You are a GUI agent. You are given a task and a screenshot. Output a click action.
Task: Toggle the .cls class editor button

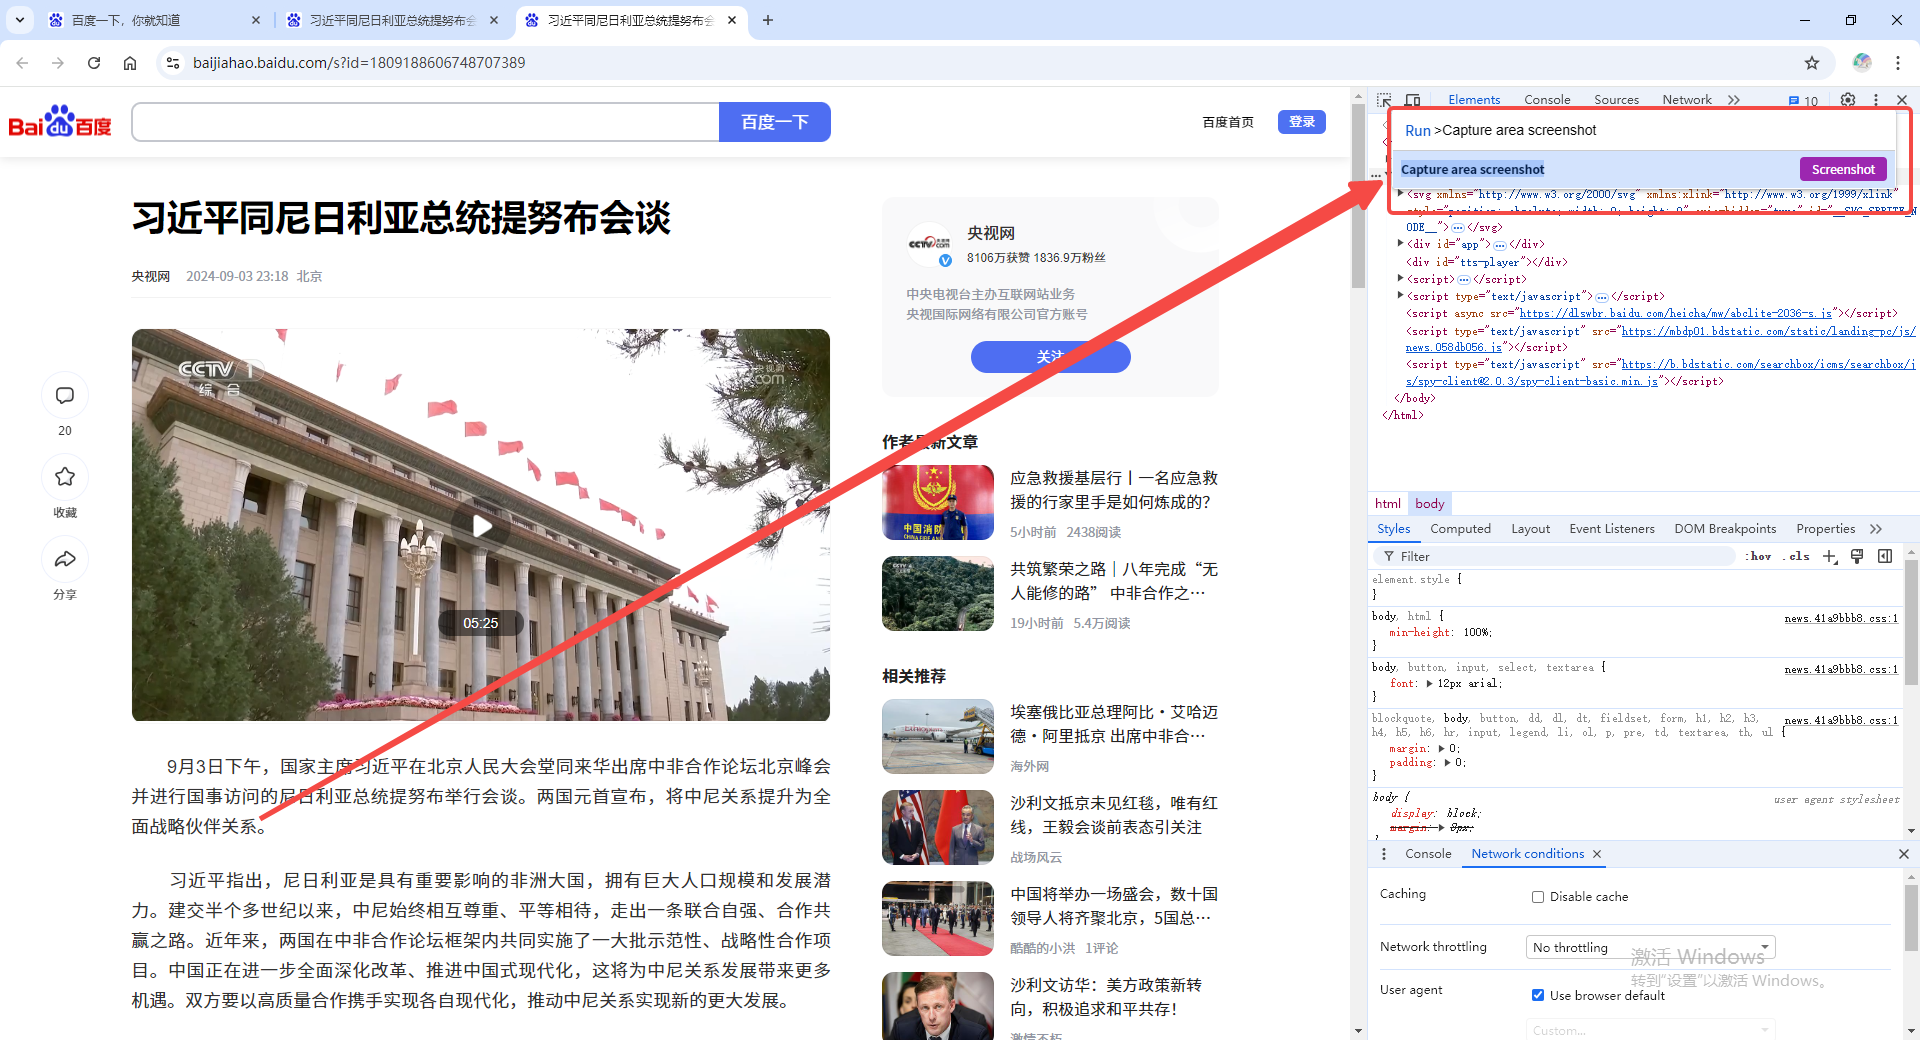pos(1797,556)
